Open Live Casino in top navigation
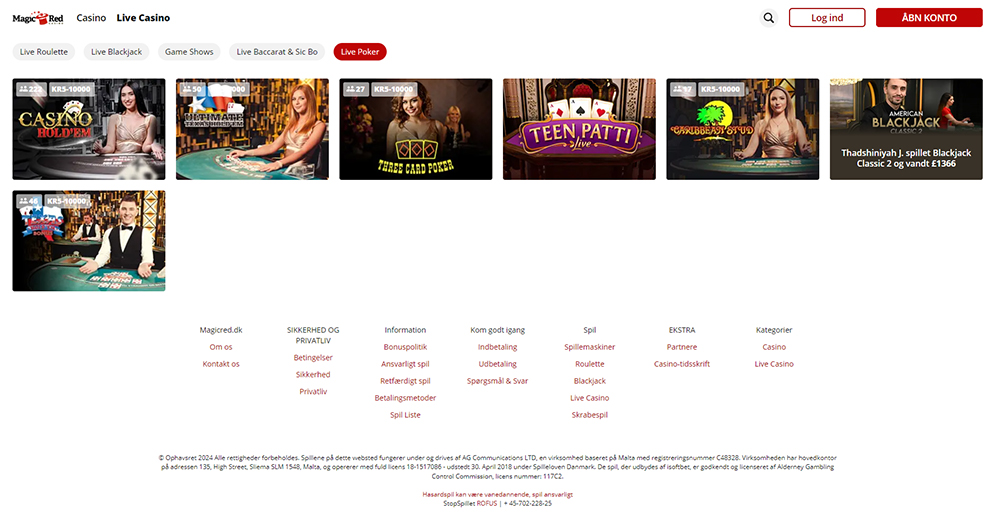1000x529 pixels. click(143, 18)
